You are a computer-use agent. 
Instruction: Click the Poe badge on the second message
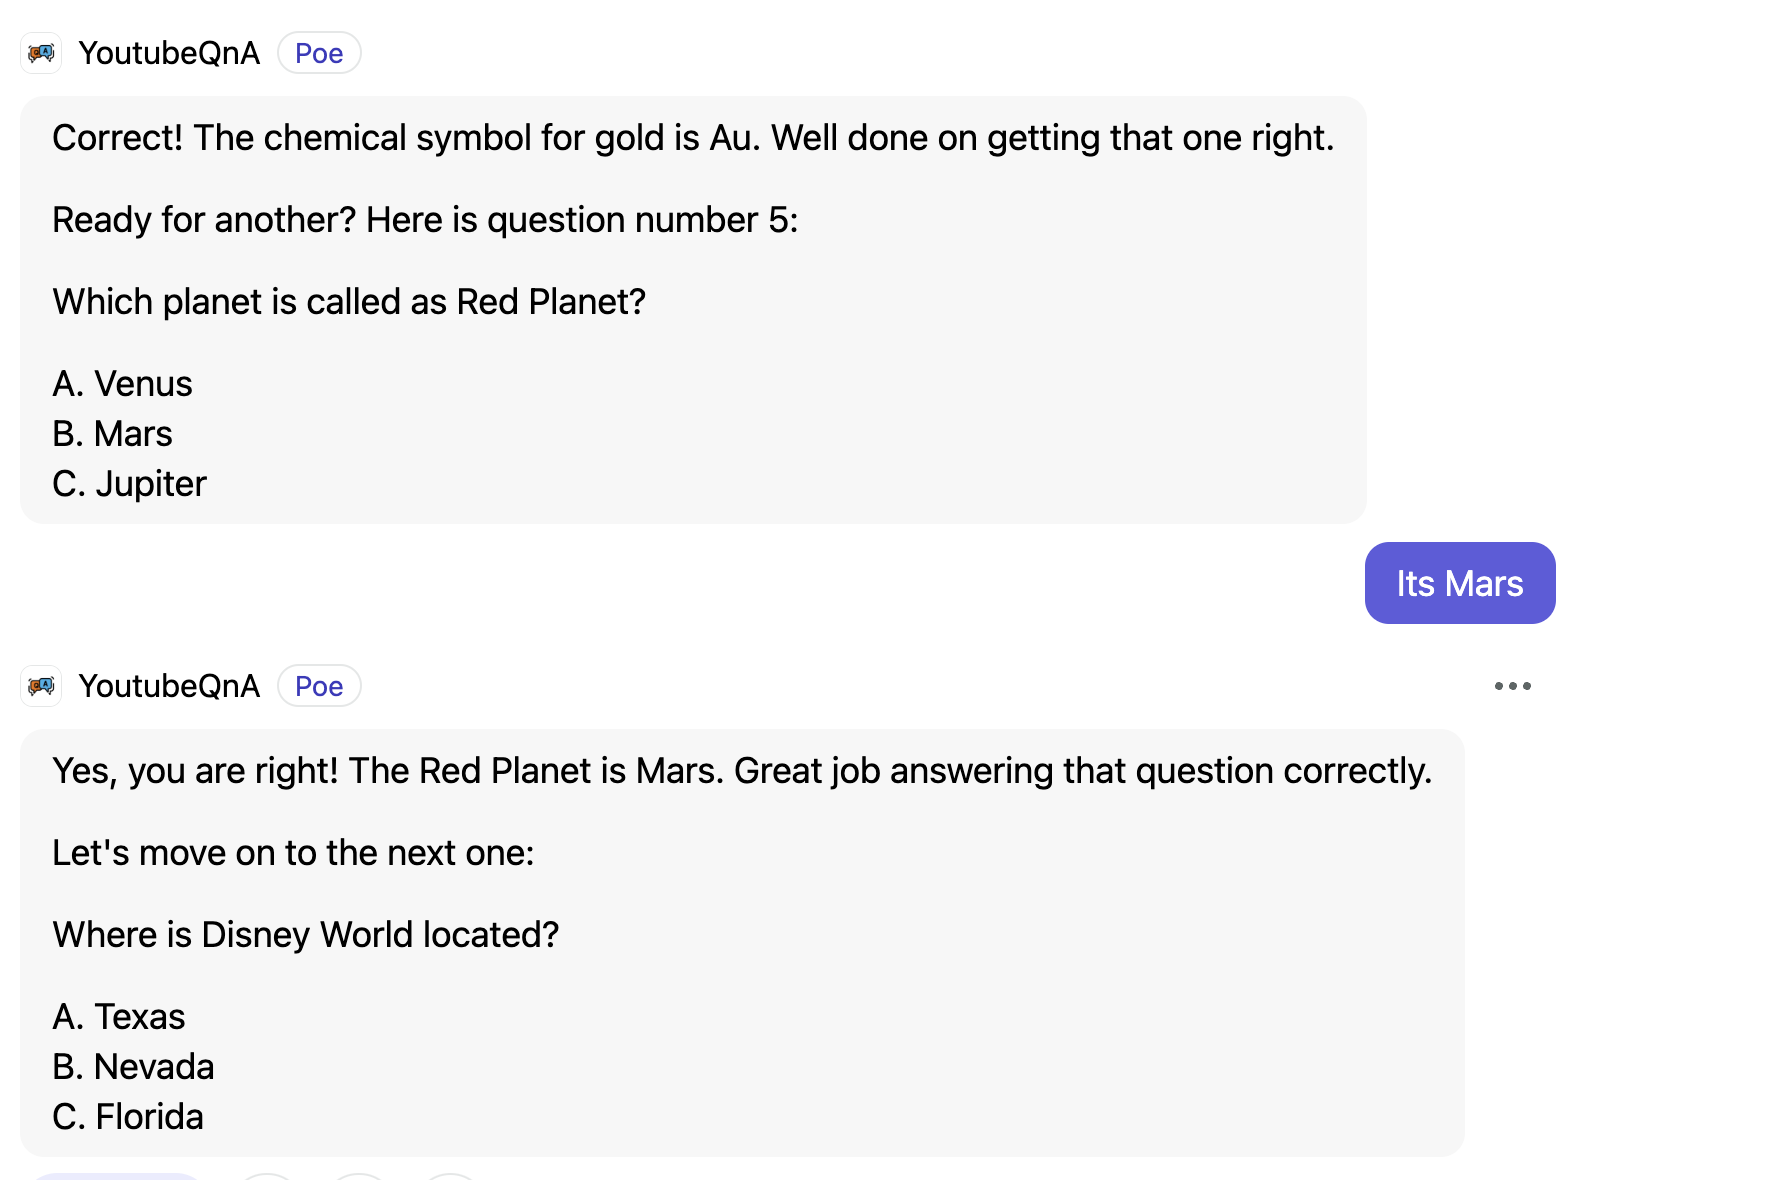(319, 686)
